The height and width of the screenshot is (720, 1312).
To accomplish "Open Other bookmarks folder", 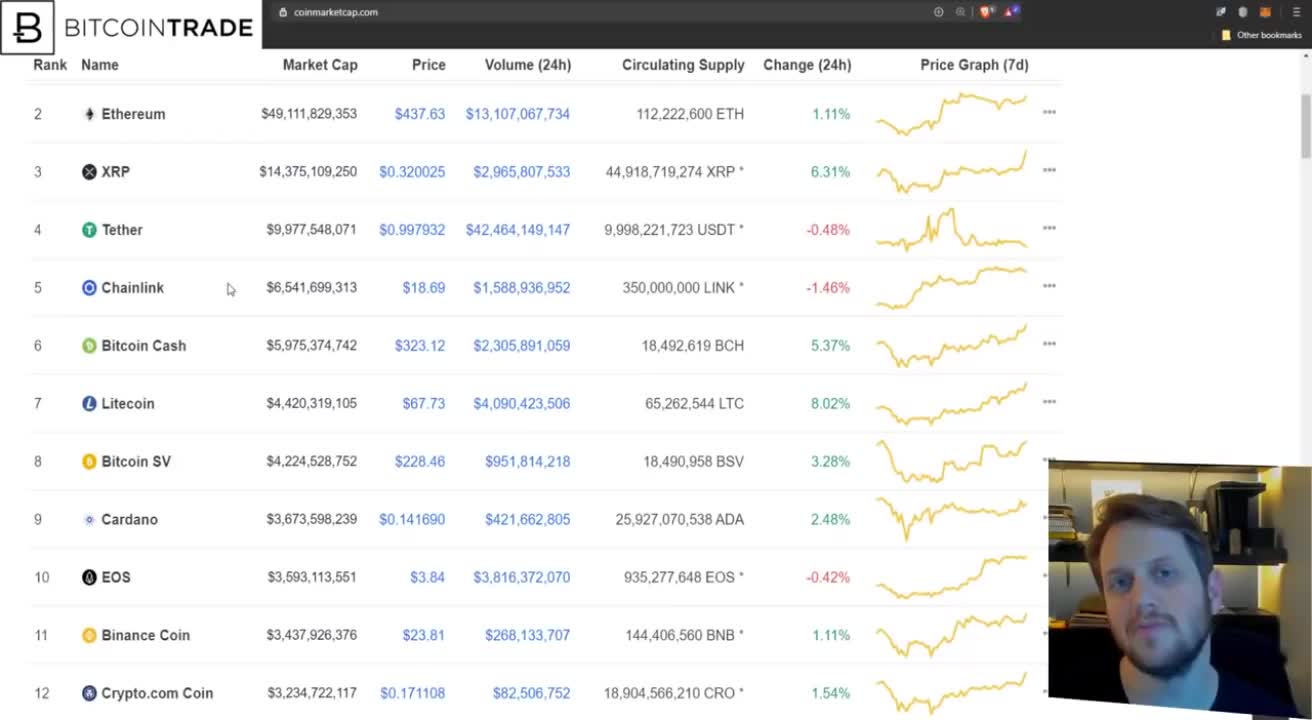I will coord(1262,35).
